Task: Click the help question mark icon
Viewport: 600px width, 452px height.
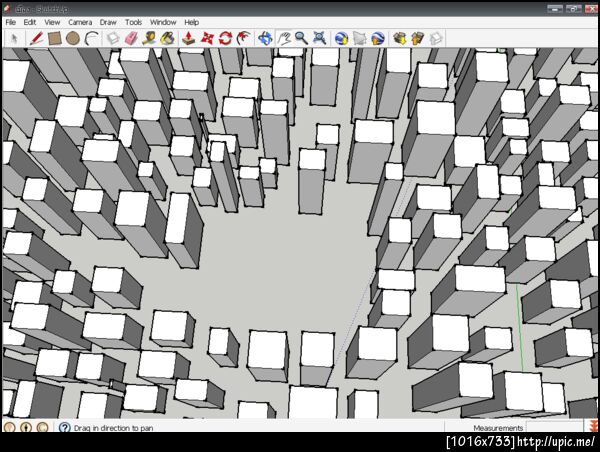Action: pos(65,428)
